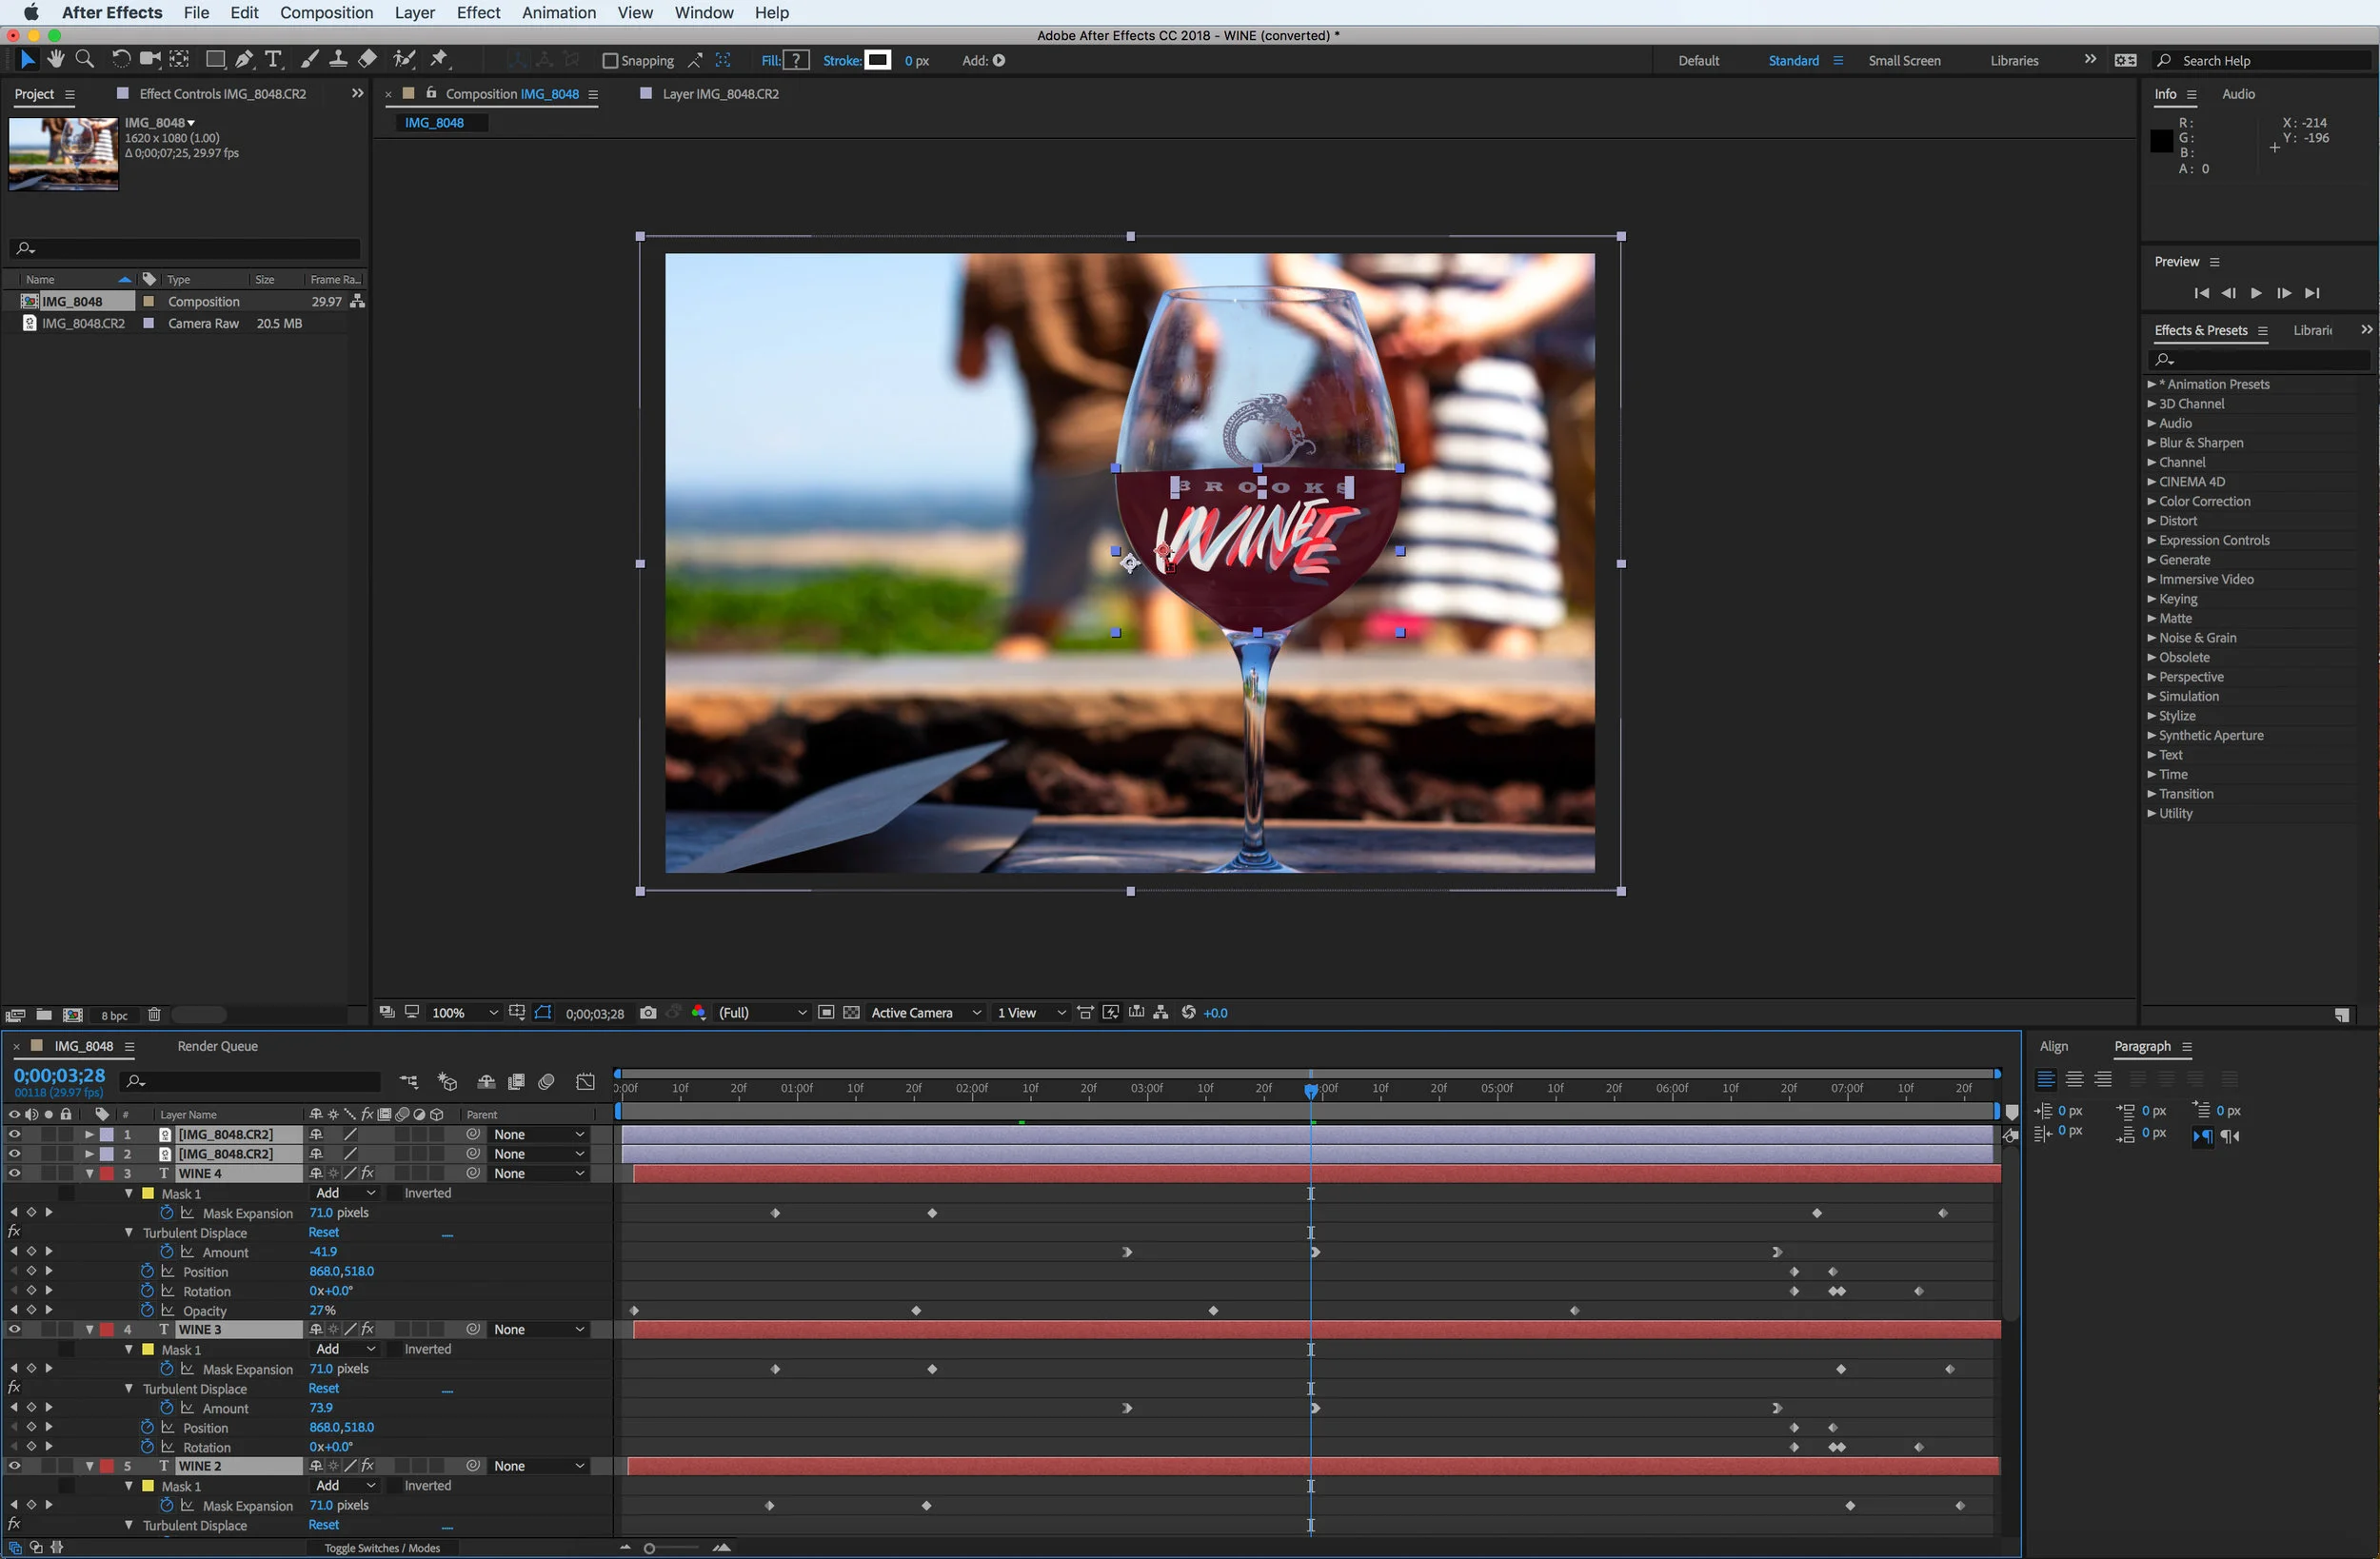The height and width of the screenshot is (1559, 2380).
Task: Click the delete trash icon in Project panel
Action: (154, 1015)
